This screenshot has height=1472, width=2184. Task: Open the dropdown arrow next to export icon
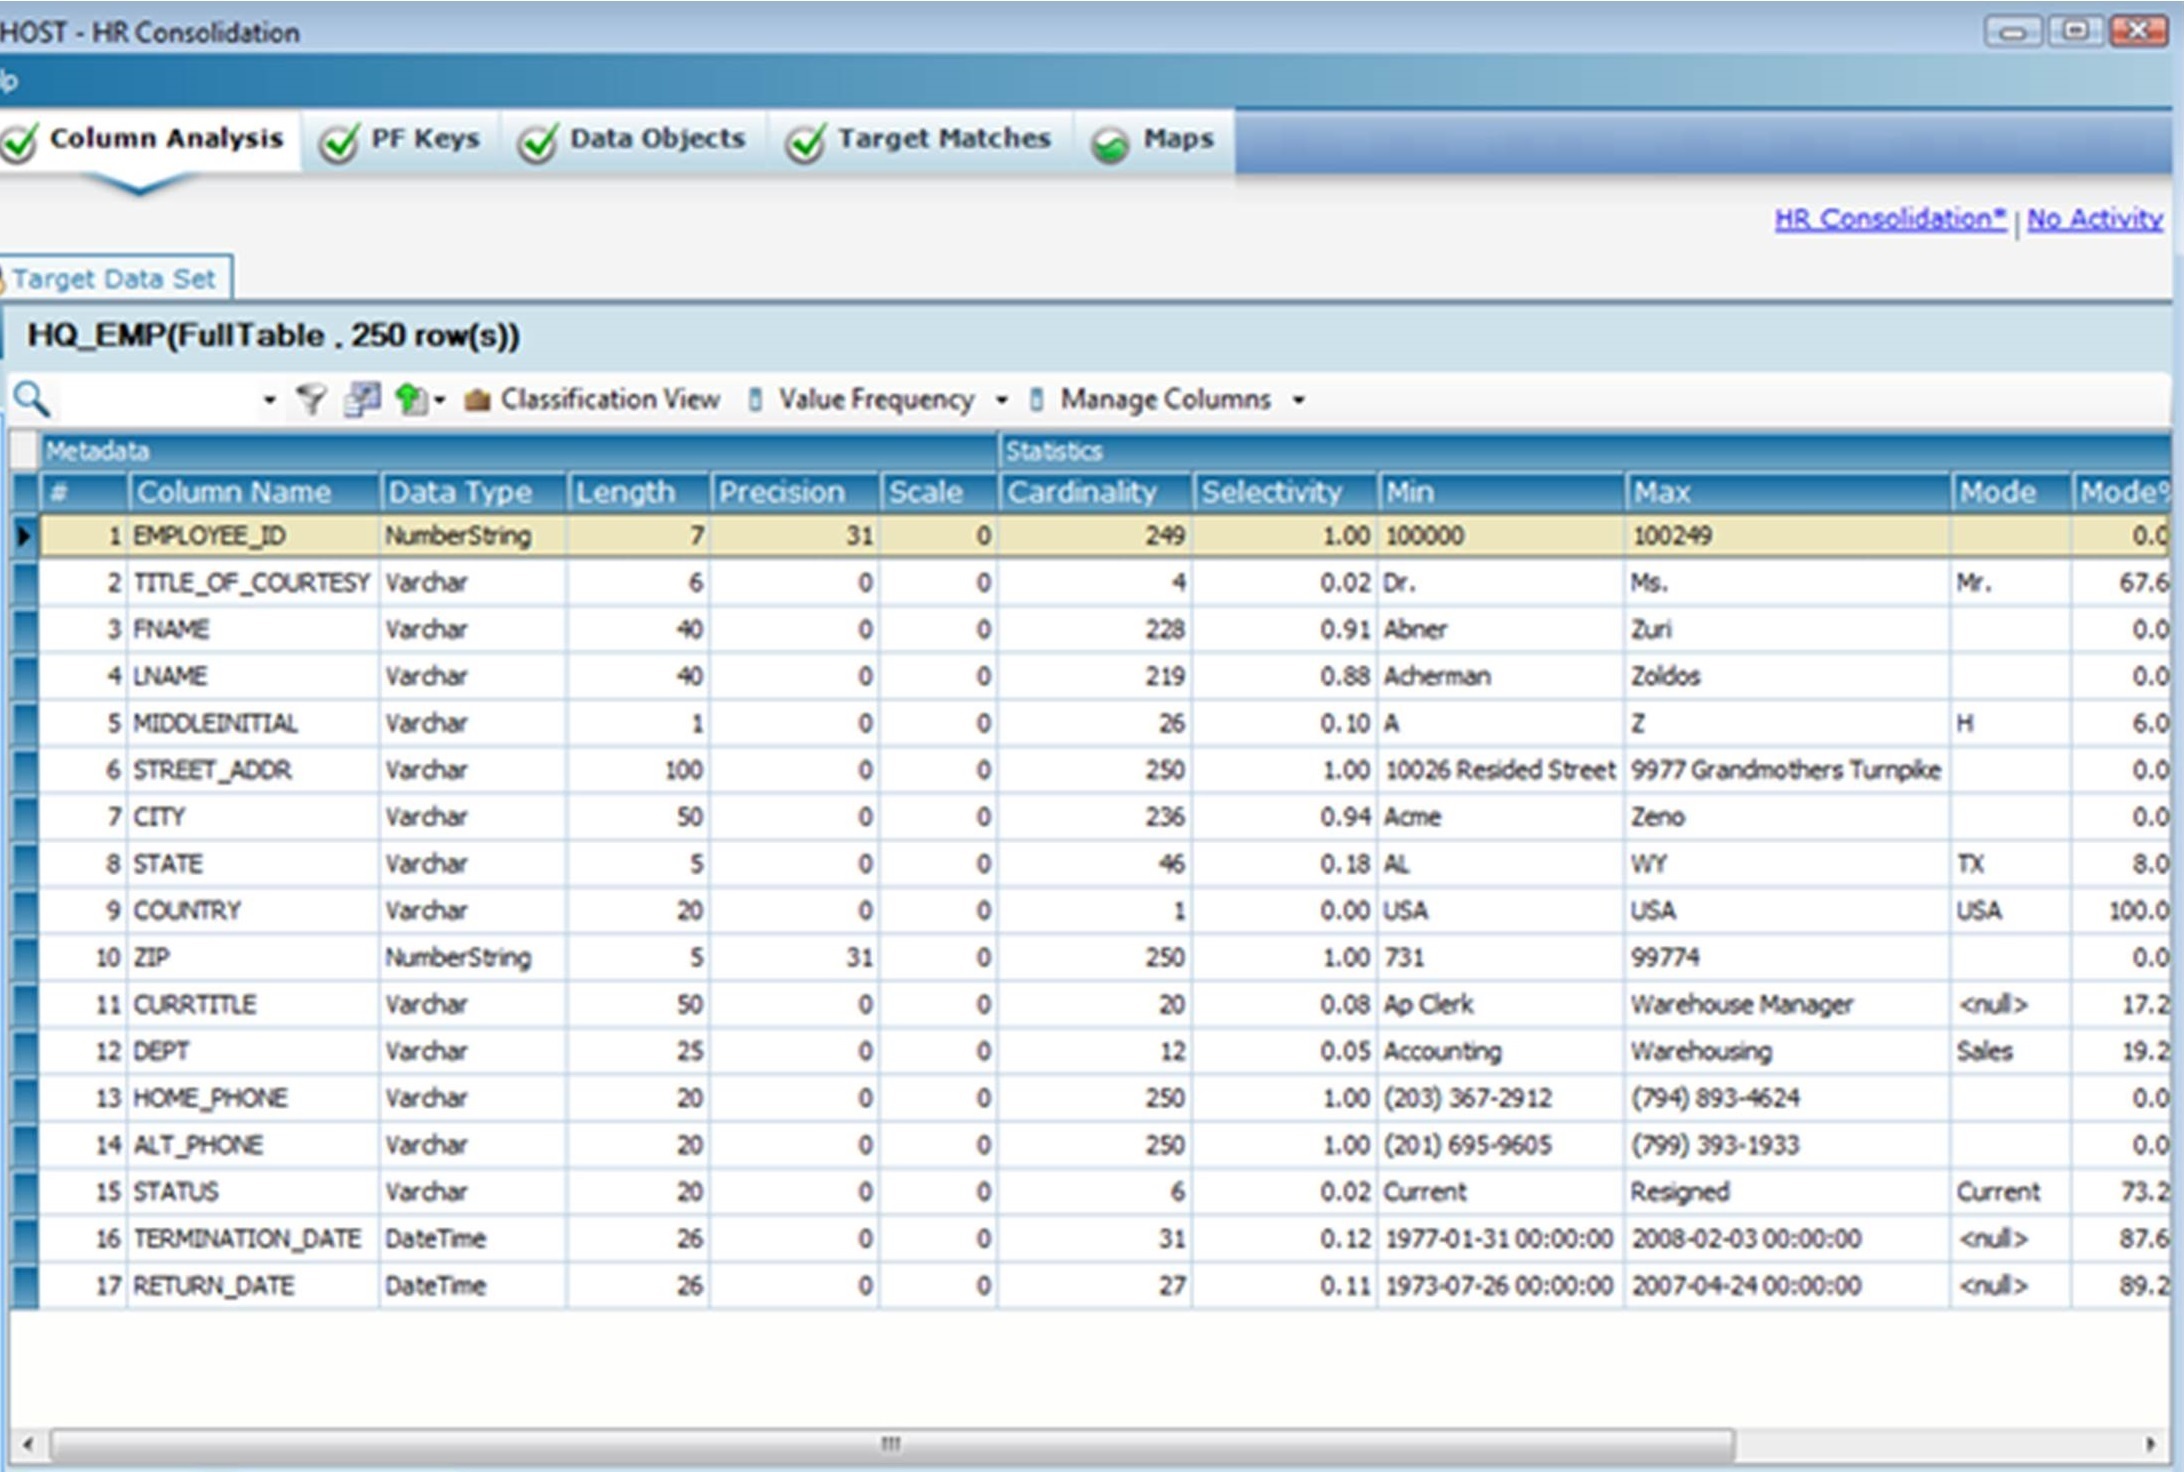click(x=439, y=400)
